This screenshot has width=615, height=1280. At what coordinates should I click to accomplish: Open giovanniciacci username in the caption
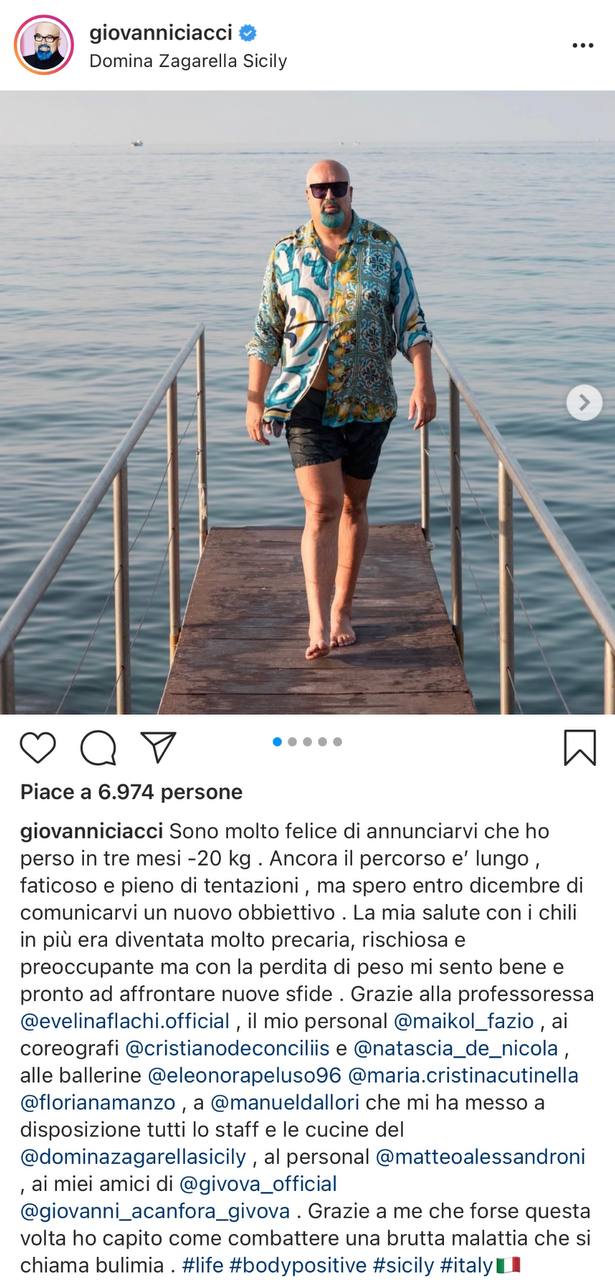click(x=92, y=830)
